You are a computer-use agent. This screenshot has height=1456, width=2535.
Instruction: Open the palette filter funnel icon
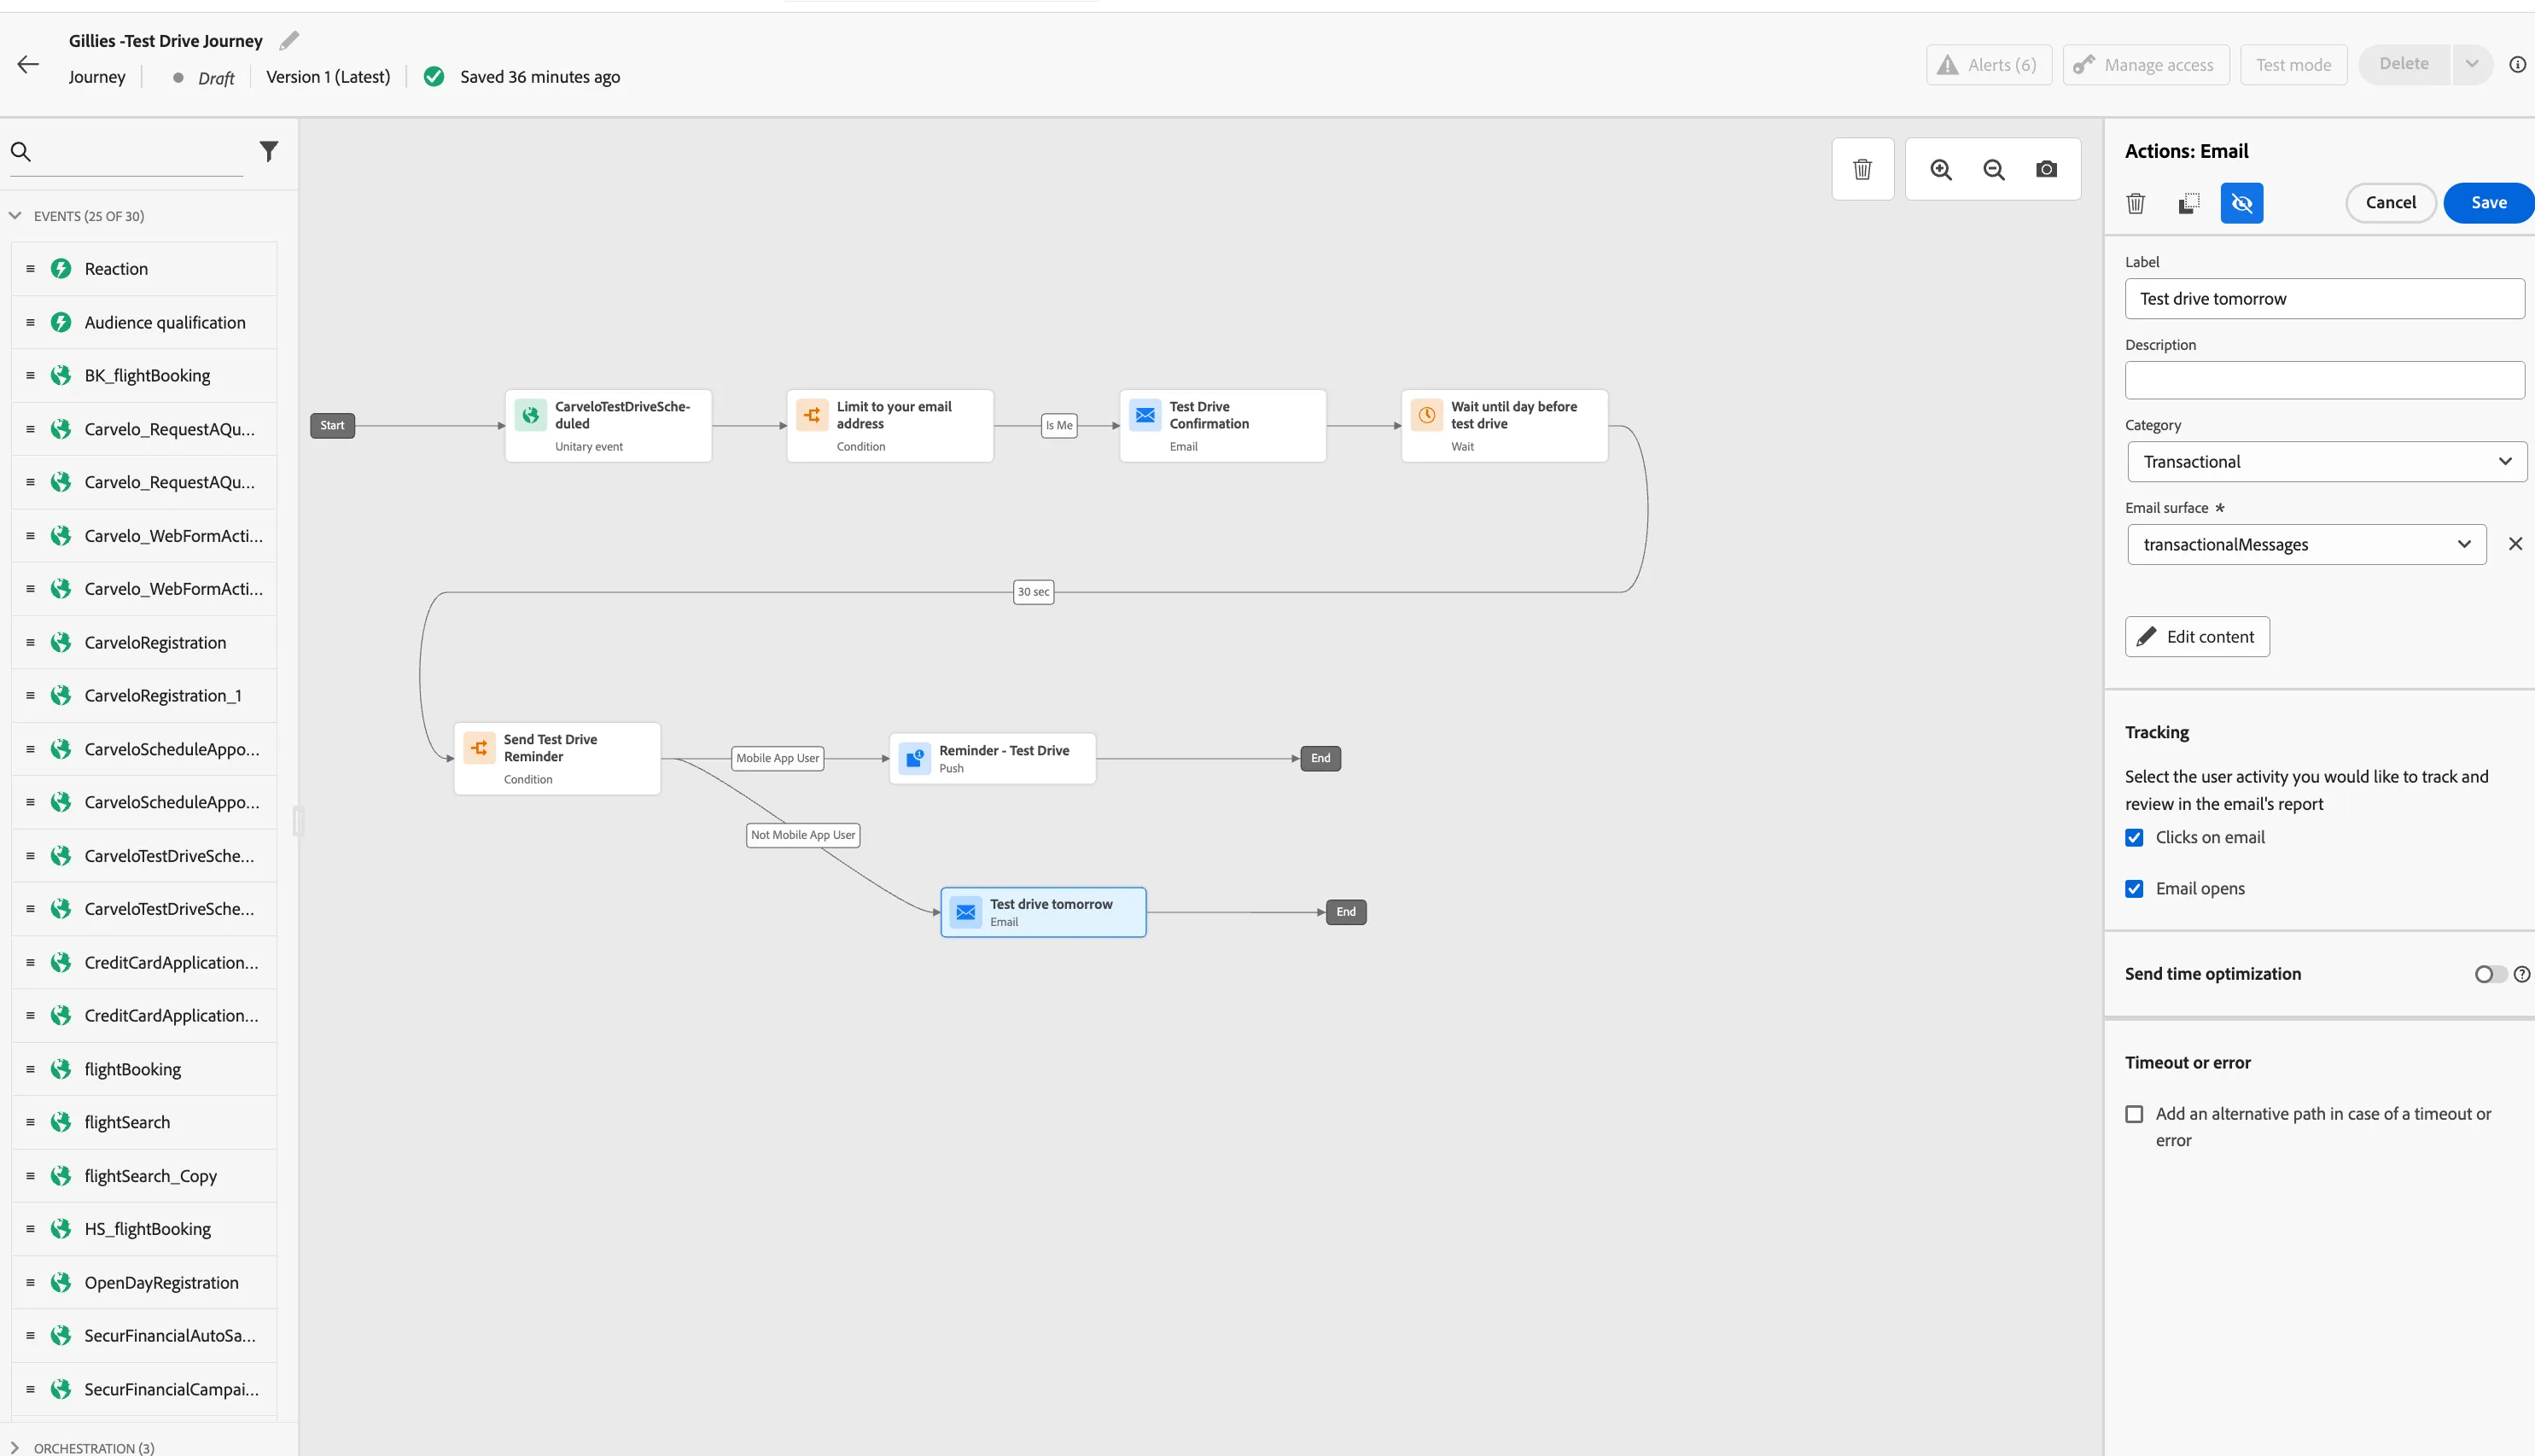[x=268, y=152]
